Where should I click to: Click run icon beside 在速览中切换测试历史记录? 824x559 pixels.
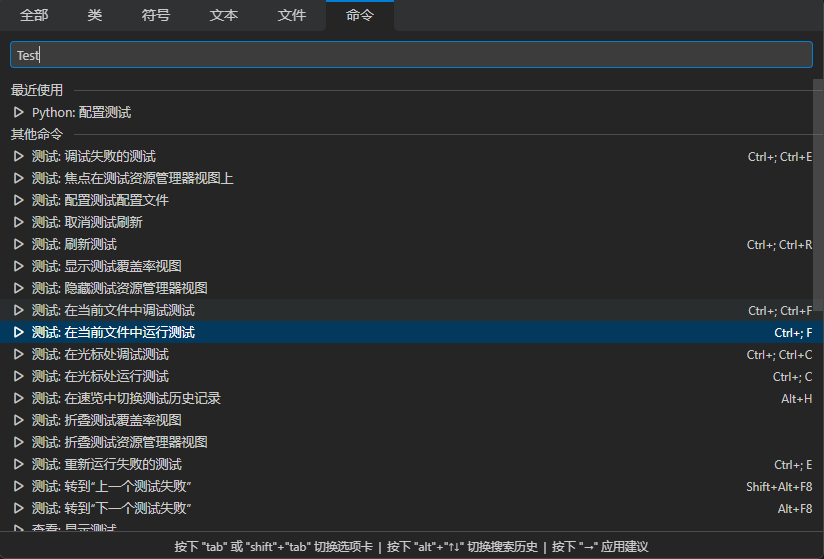click(x=18, y=398)
